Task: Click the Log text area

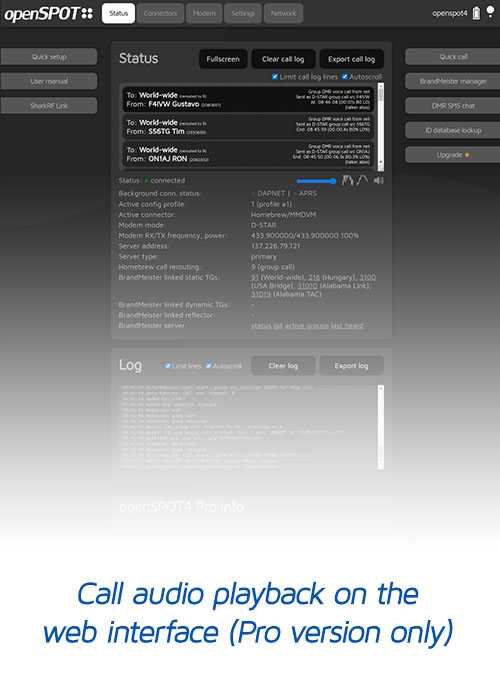Action: click(x=248, y=427)
